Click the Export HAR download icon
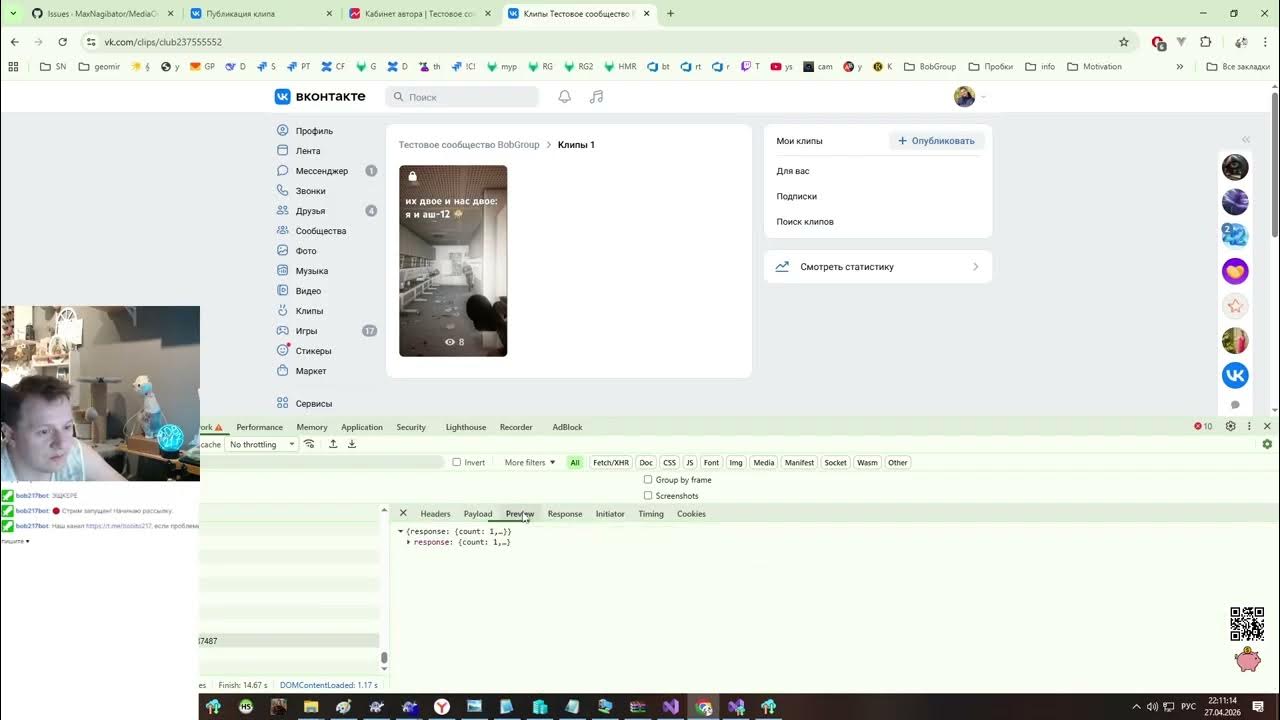The height and width of the screenshot is (720, 1280). point(352,444)
